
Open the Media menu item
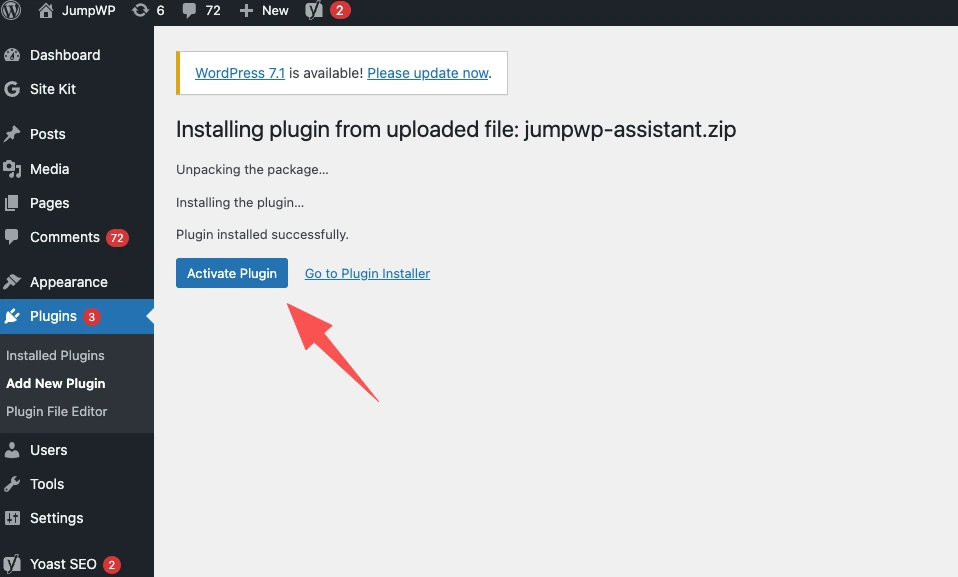(49, 169)
